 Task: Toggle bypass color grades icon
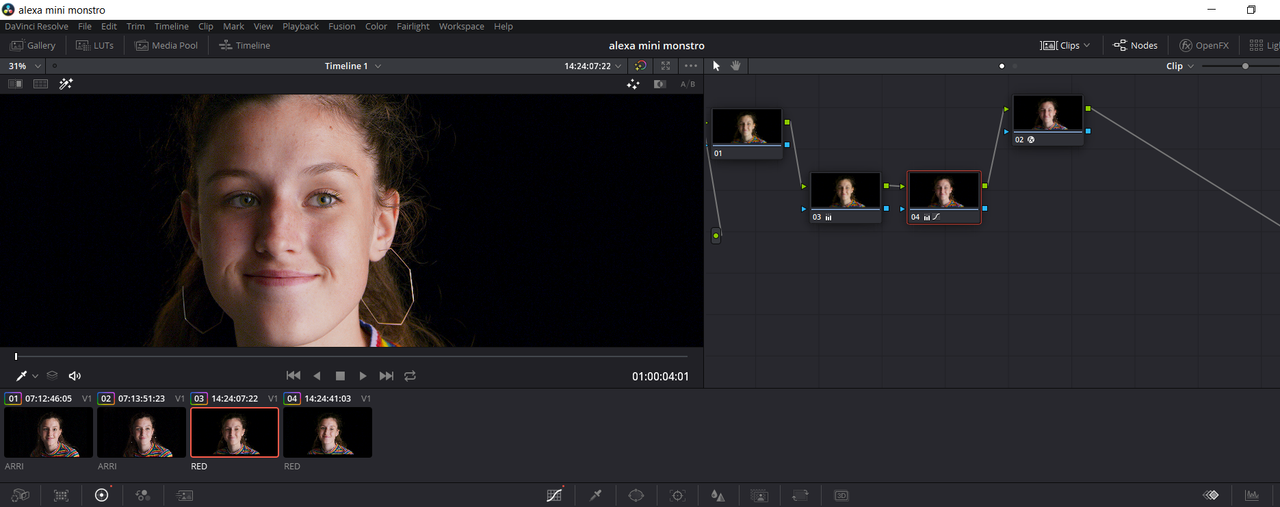640,66
